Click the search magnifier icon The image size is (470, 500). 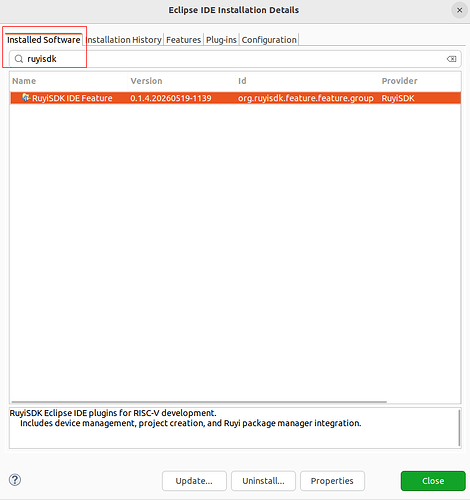pyautogui.click(x=19, y=59)
